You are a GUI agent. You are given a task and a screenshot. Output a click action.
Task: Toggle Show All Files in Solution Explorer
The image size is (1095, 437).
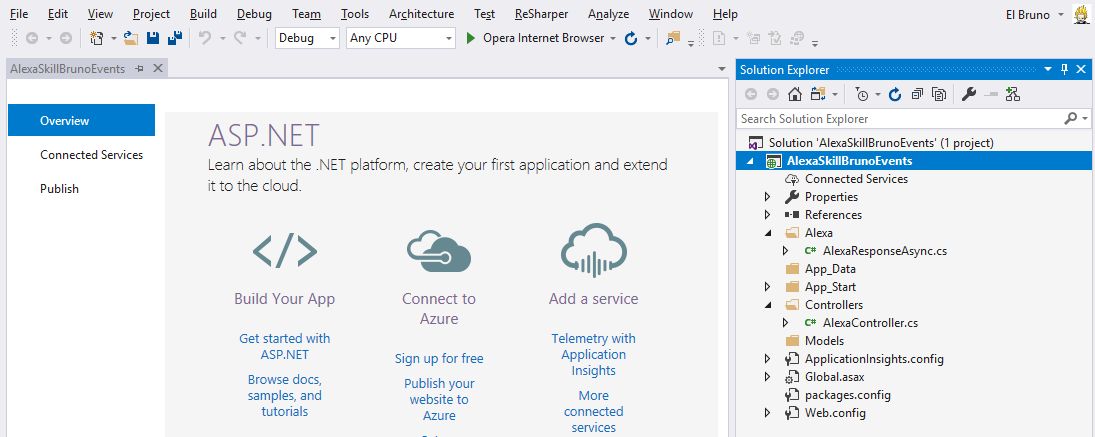coord(939,94)
